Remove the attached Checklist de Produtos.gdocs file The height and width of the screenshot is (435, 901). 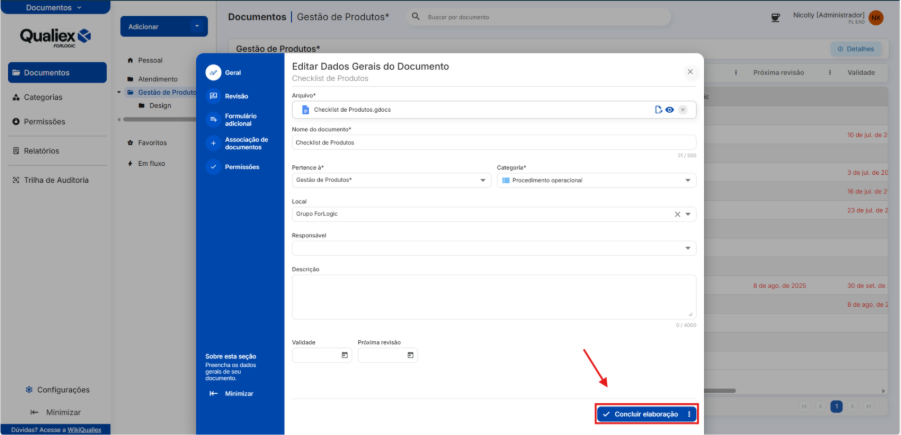(682, 109)
